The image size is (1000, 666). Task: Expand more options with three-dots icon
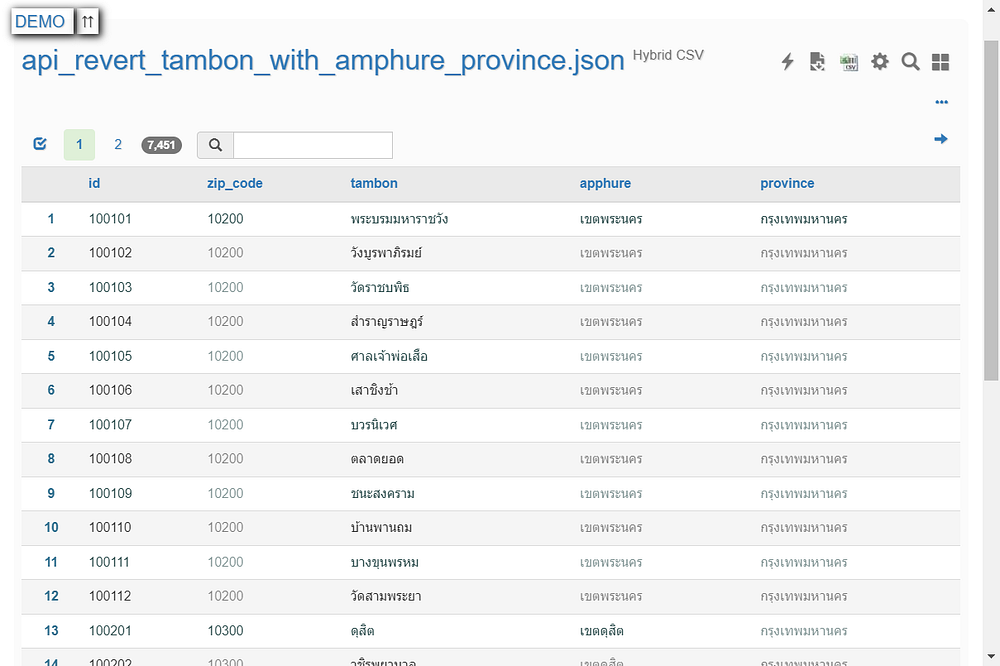941,102
